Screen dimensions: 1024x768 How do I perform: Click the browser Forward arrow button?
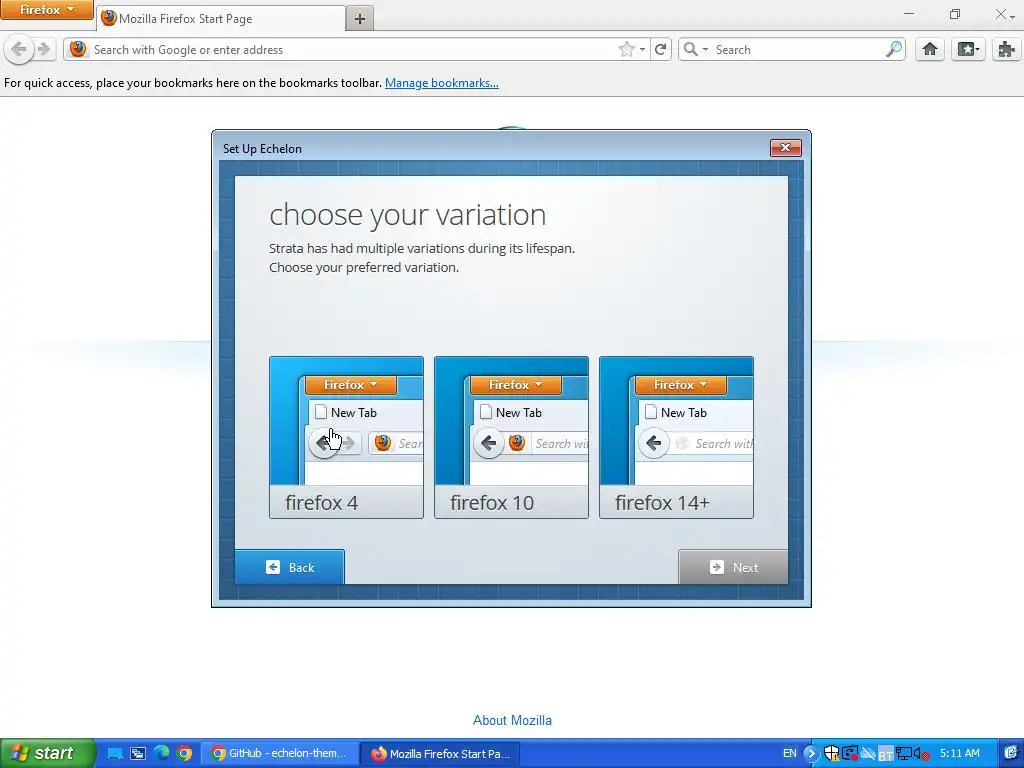point(44,49)
